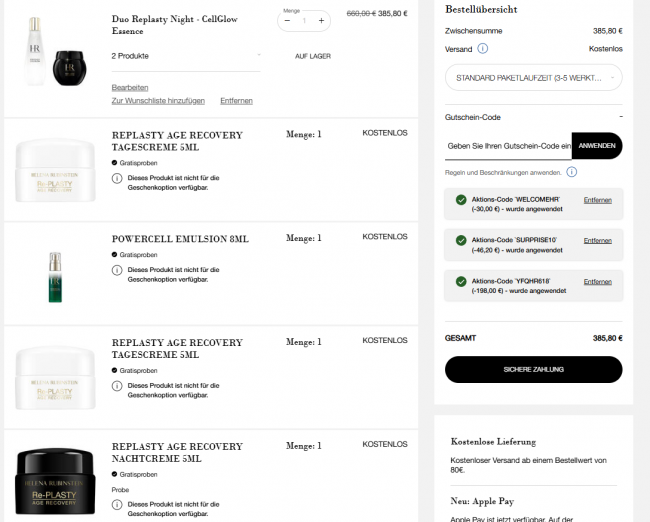Expand the 2 Produkte dropdown
Viewport: 650px width, 522px height.
pos(186,56)
